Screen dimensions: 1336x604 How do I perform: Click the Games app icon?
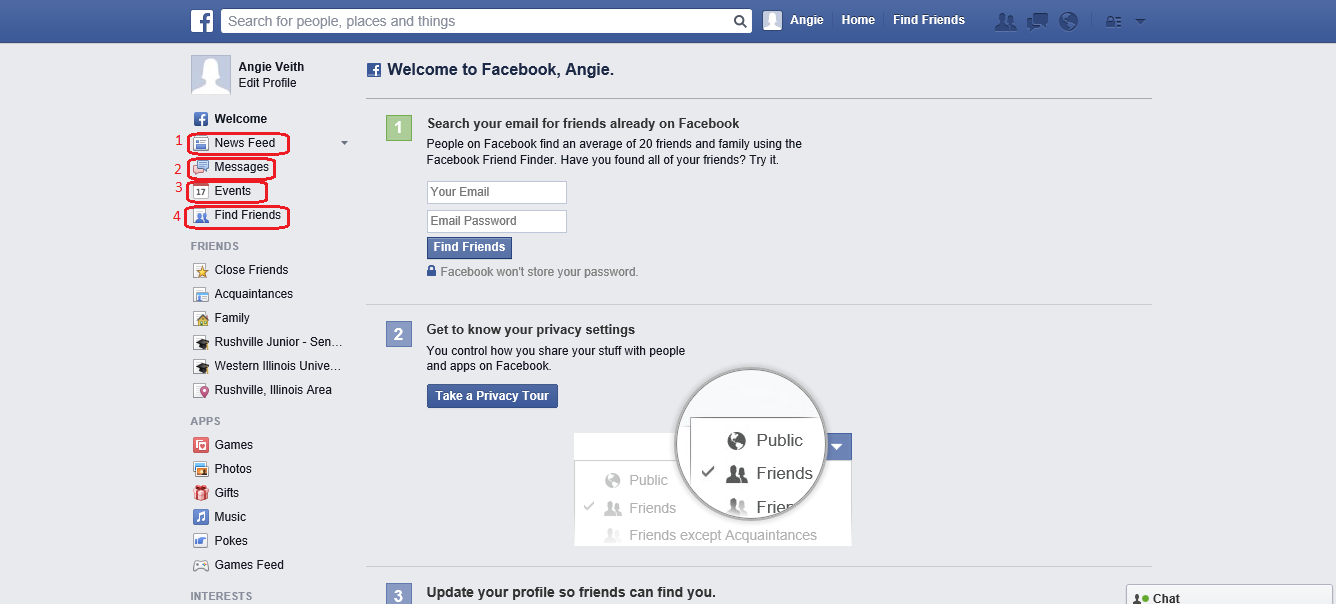[x=201, y=445]
